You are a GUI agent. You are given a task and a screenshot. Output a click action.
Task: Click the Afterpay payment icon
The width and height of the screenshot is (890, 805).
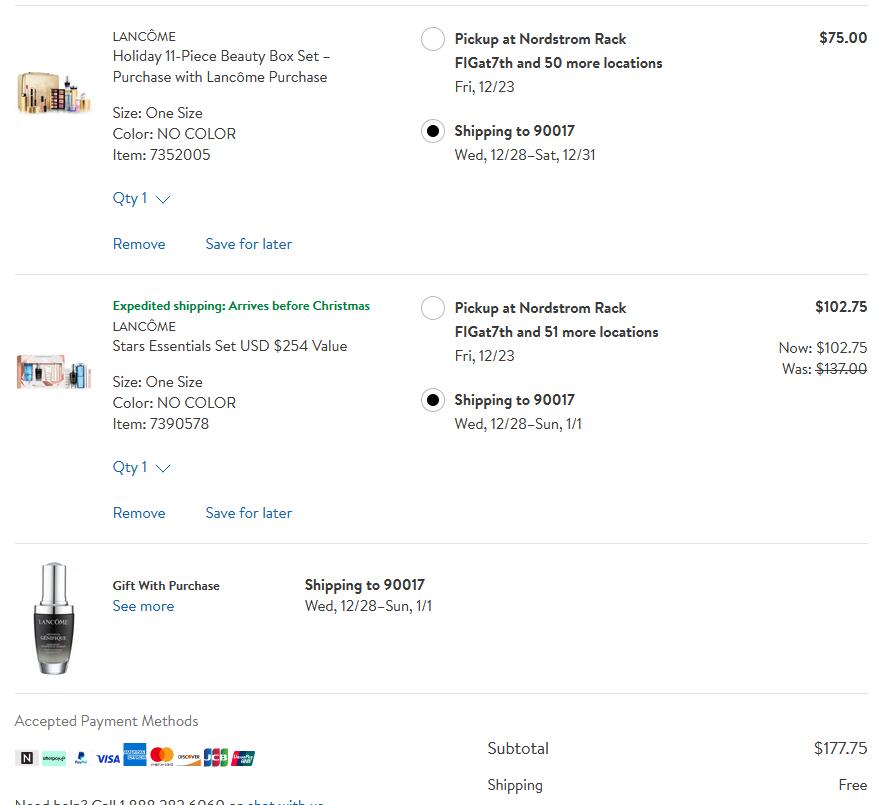click(x=54, y=758)
